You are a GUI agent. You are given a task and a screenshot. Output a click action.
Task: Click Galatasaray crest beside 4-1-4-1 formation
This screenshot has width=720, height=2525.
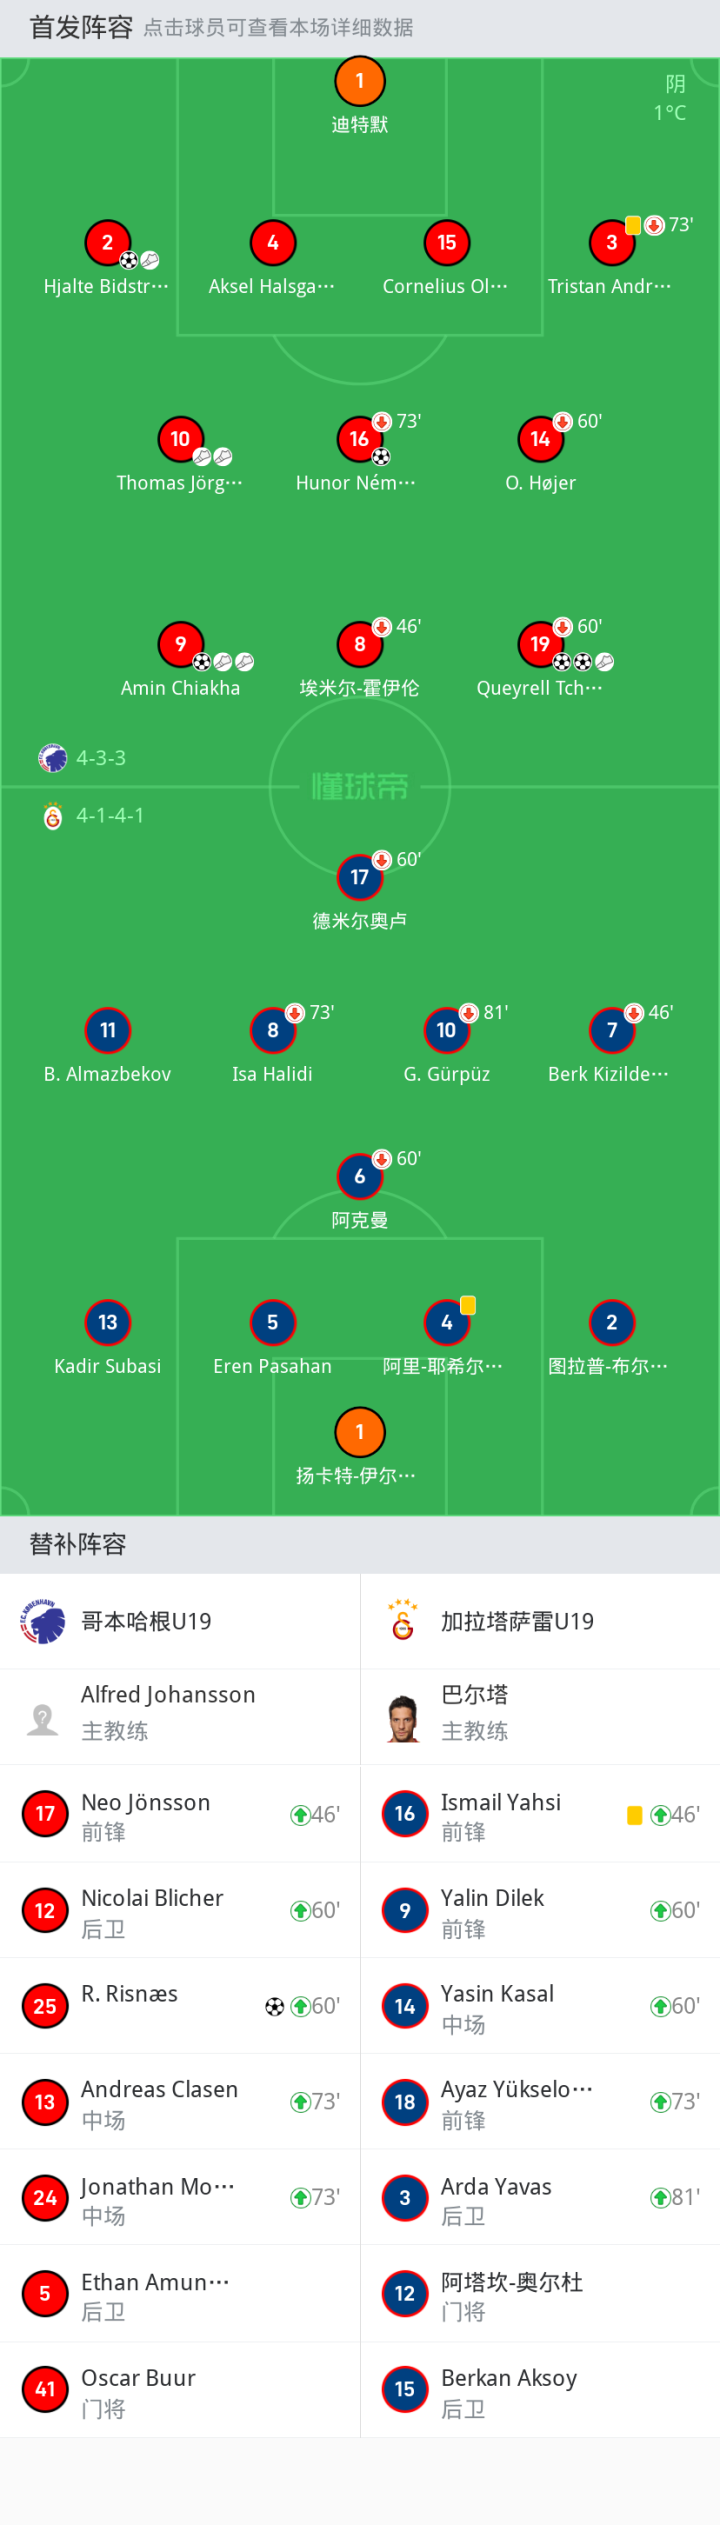pyautogui.click(x=53, y=816)
